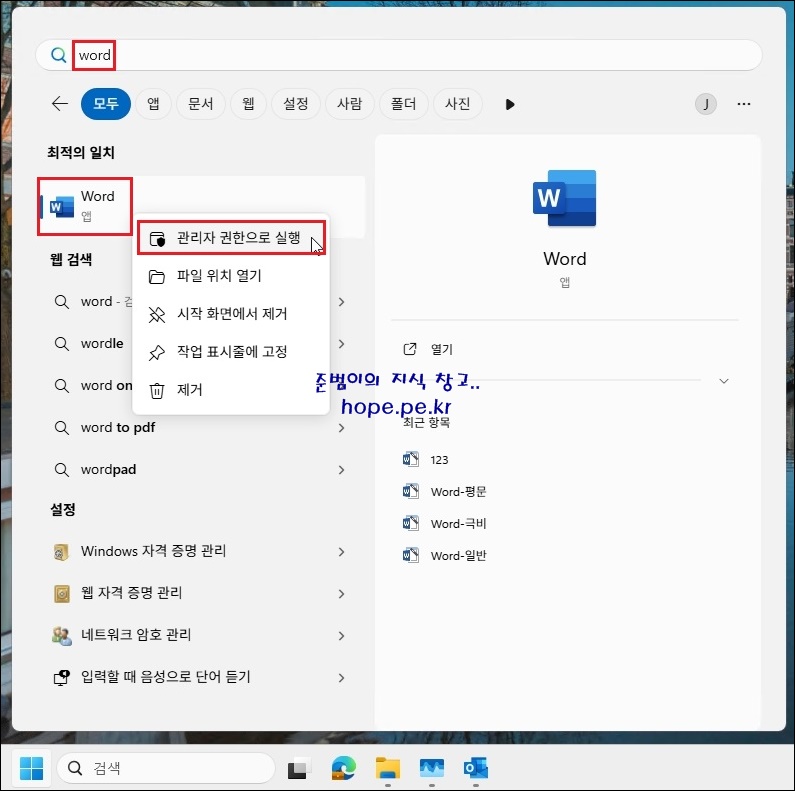The image size is (795, 791).
Task: Select the 웹 filter tab
Action: click(248, 104)
